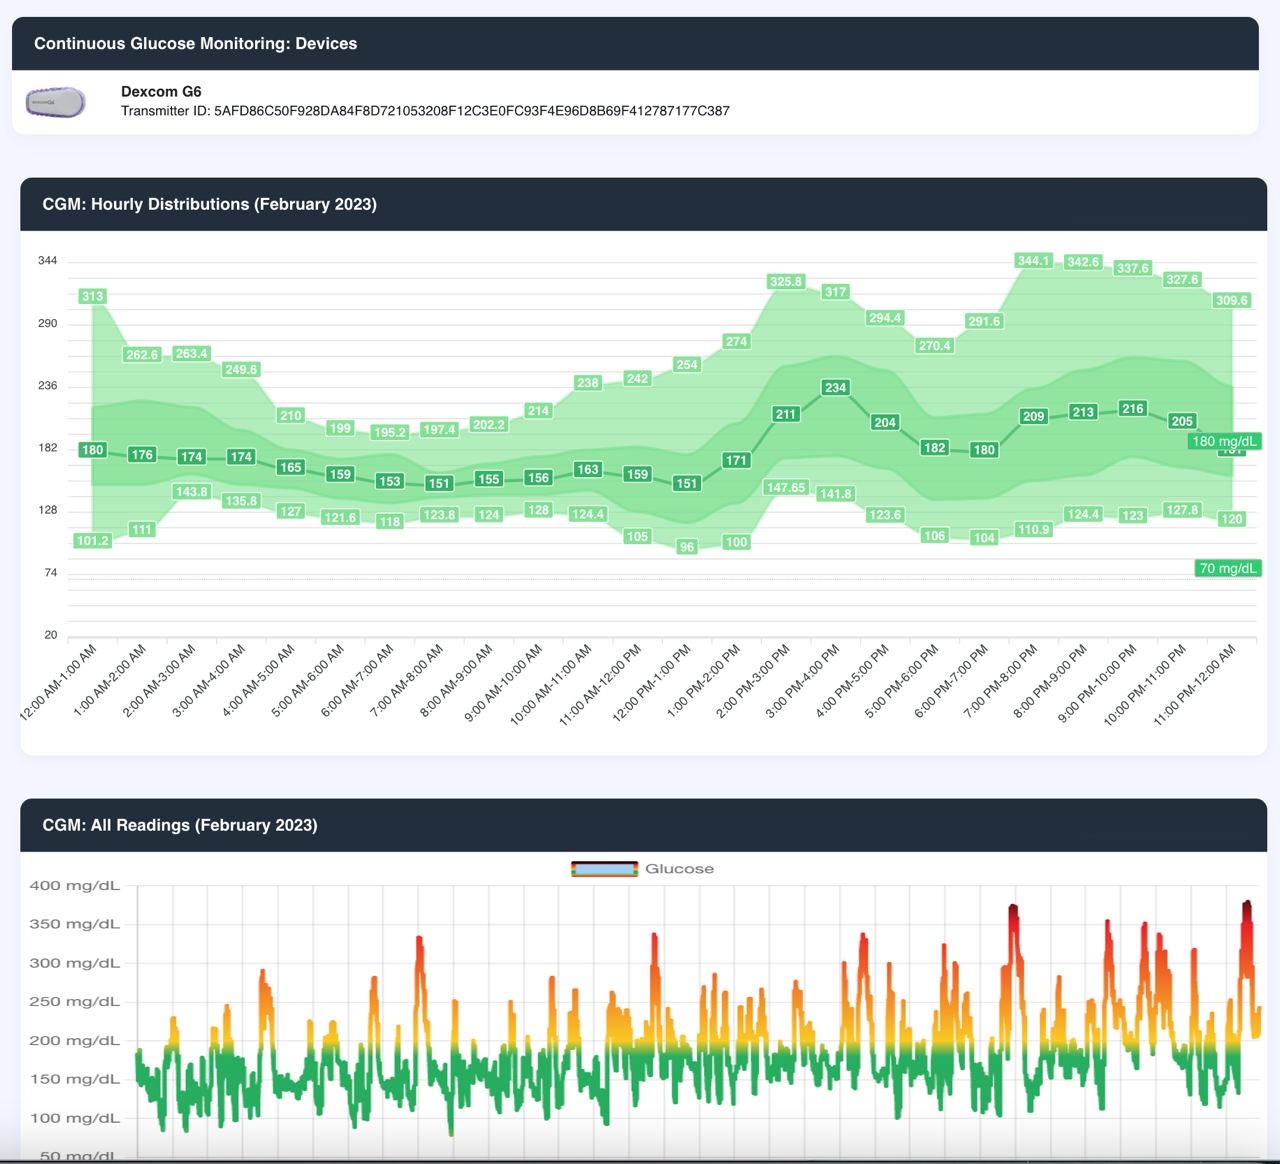Click the 12:00 AM-1:00 AM axis label
This screenshot has height=1164, width=1280.
[x=59, y=683]
